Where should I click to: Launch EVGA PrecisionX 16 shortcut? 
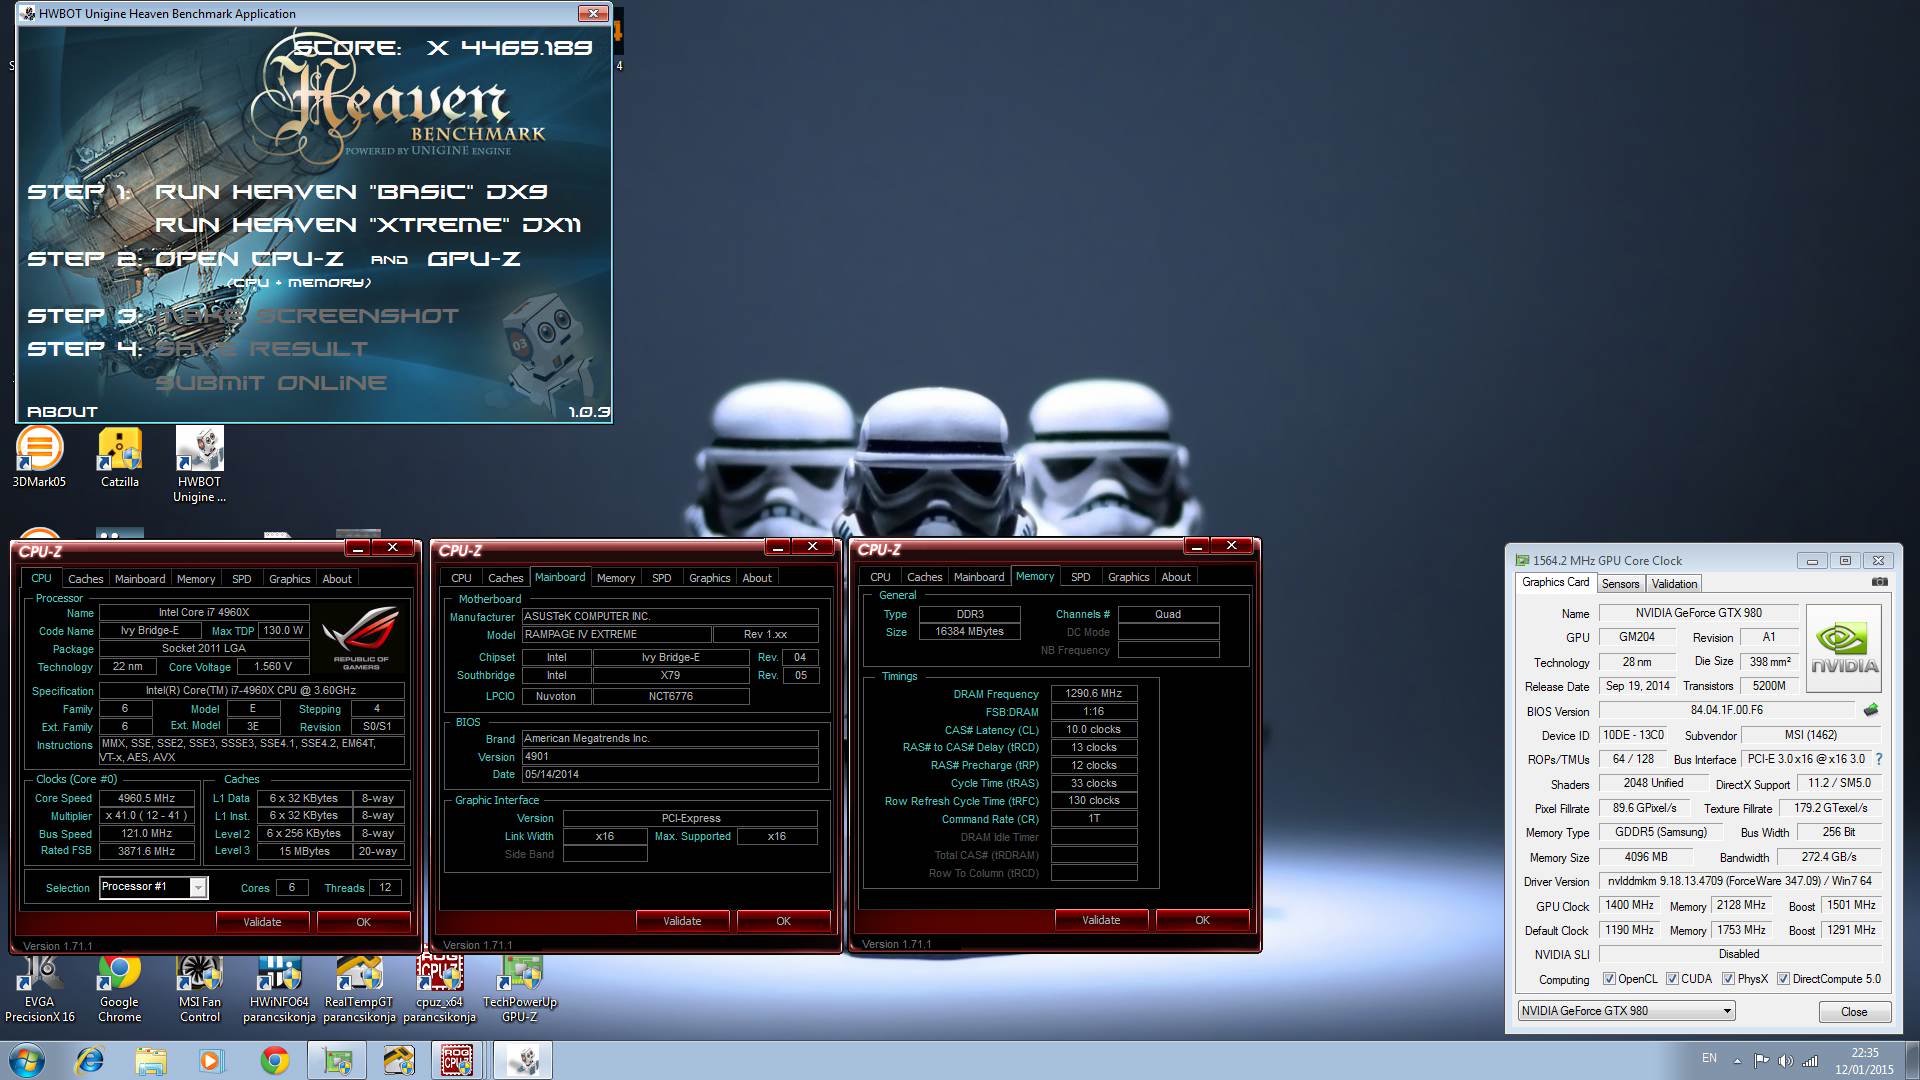click(x=40, y=989)
